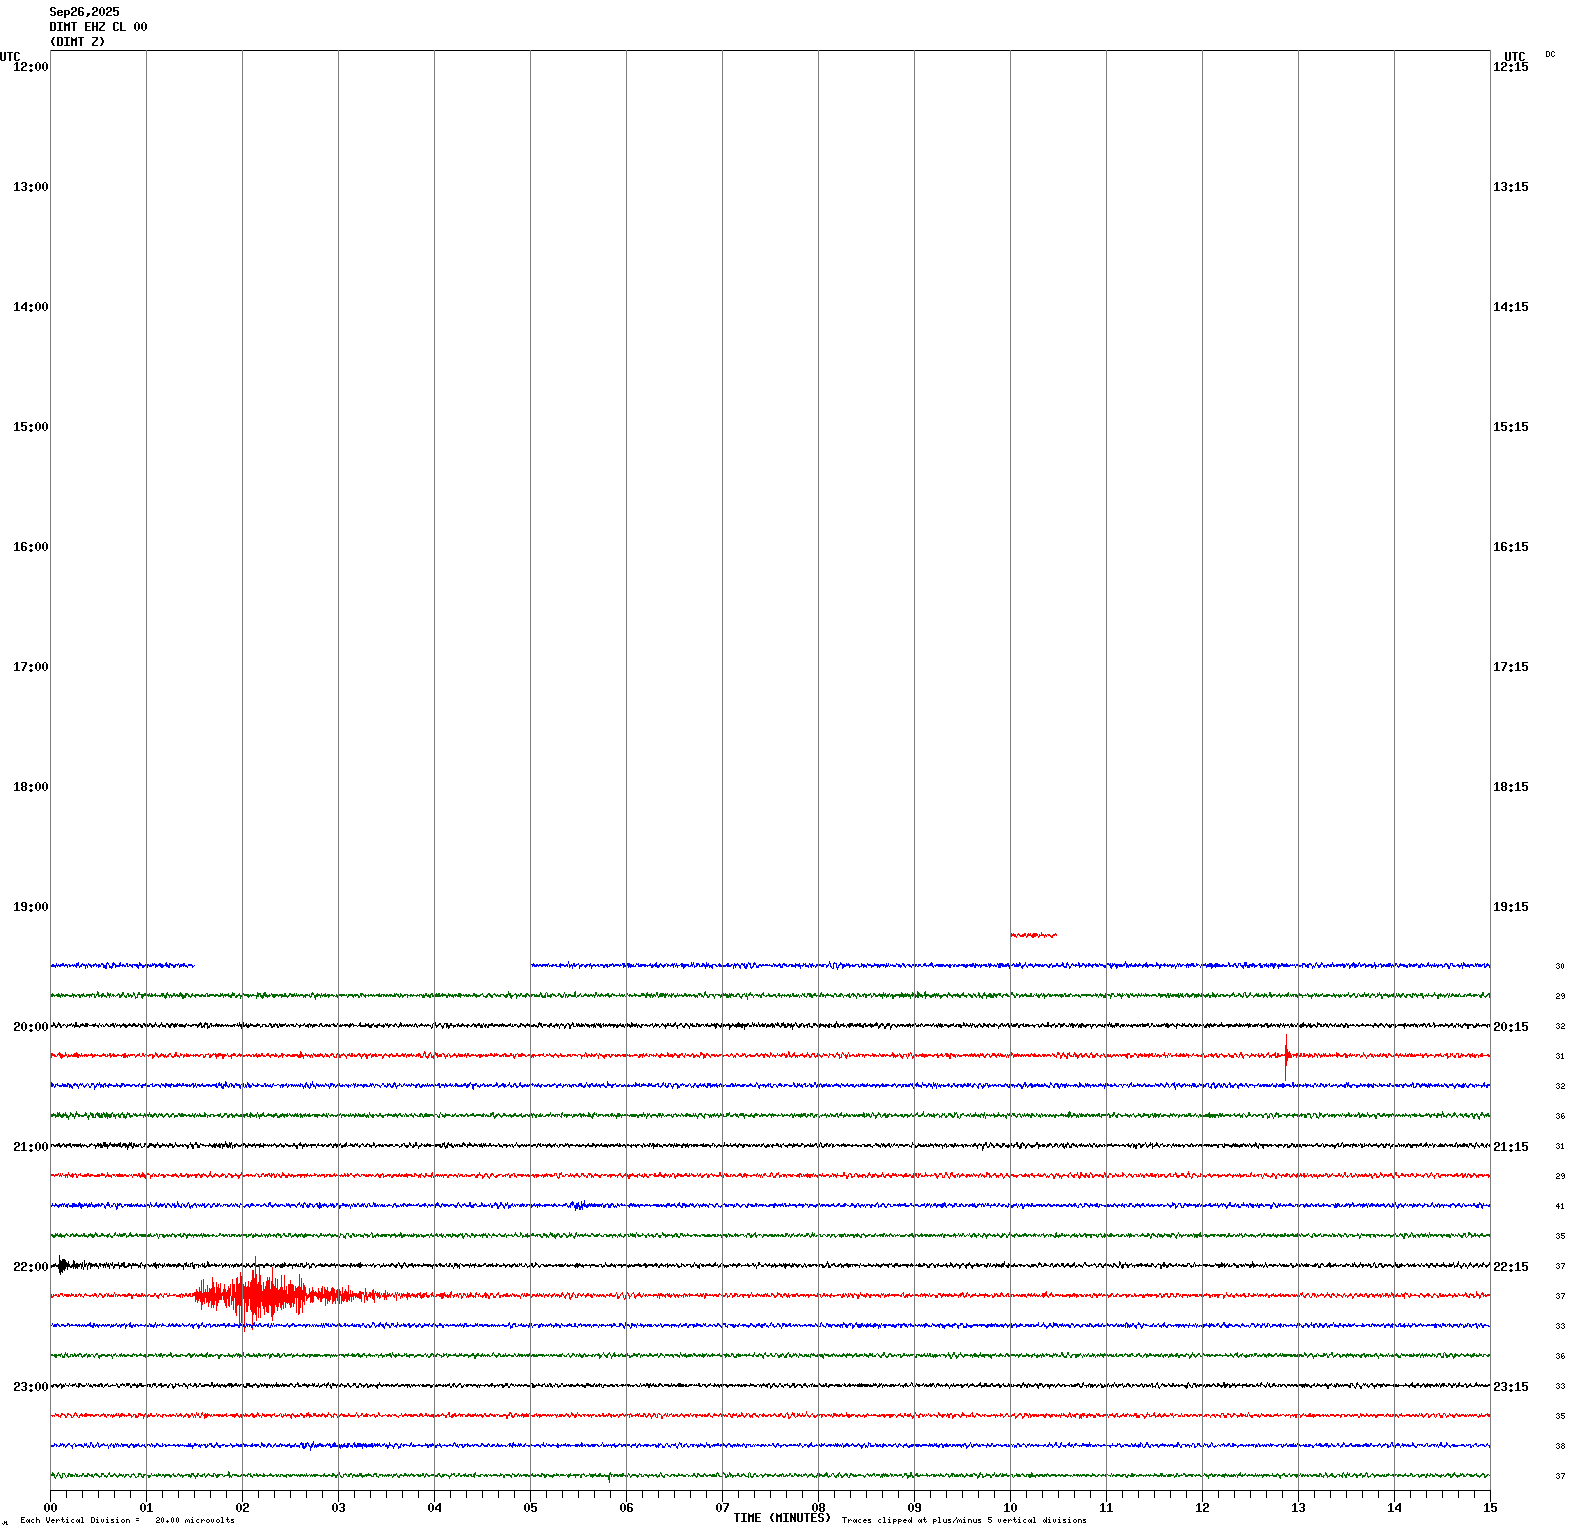1570x1534 pixels.
Task: Click the TIME (MINUTES) axis title
Action: tap(781, 1518)
